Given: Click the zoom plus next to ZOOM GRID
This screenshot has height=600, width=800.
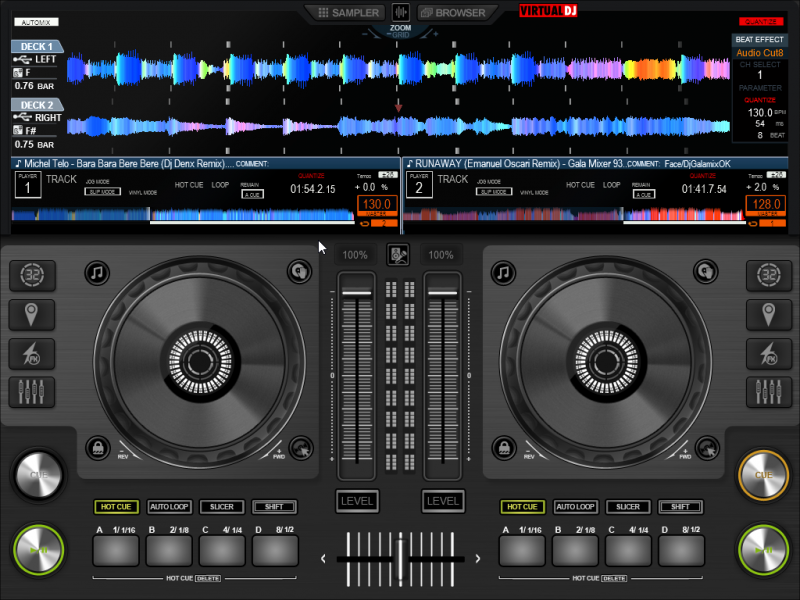Looking at the screenshot, I should [x=435, y=34].
